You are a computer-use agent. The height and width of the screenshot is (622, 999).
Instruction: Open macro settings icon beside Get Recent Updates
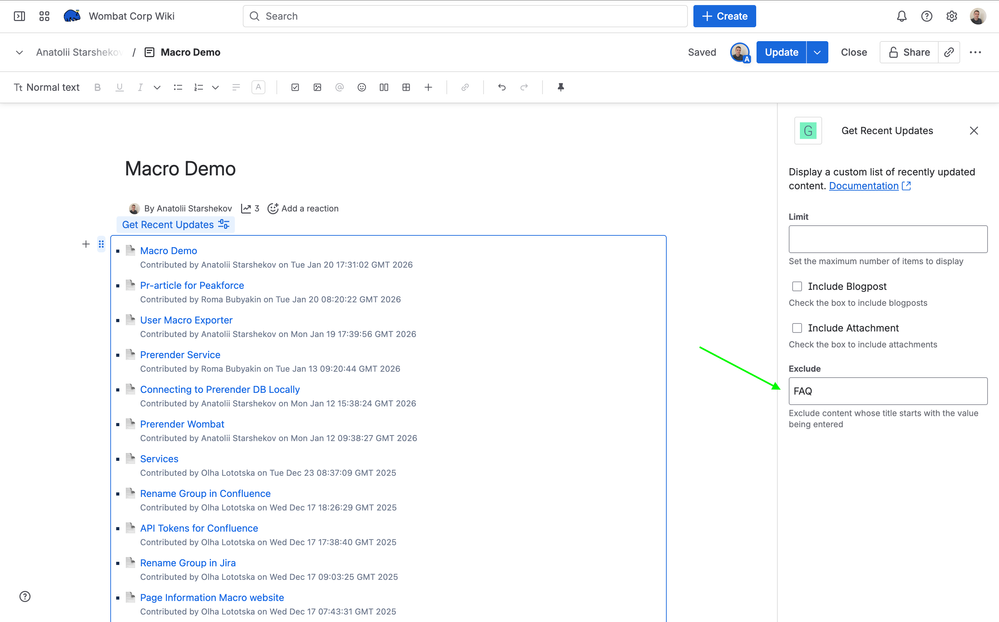(224, 224)
